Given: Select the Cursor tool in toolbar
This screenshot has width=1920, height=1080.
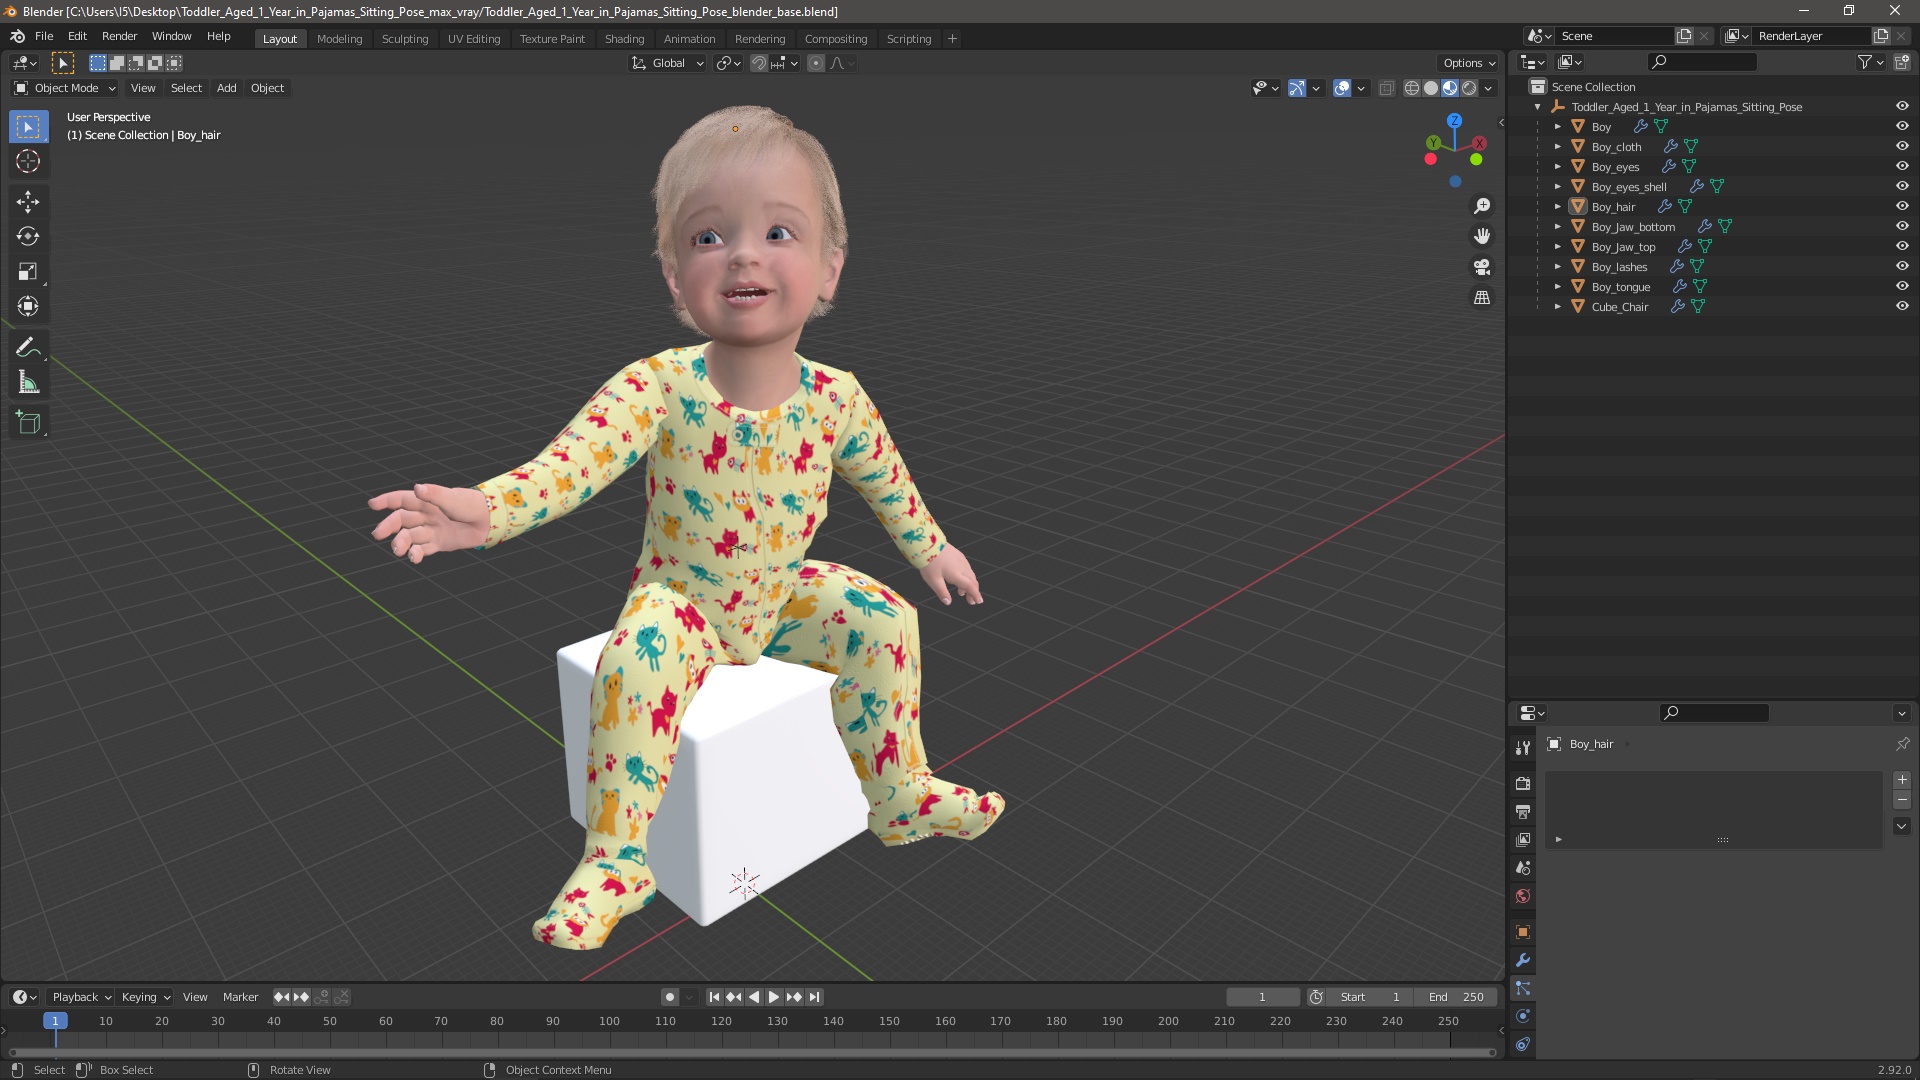Looking at the screenshot, I should coord(28,161).
